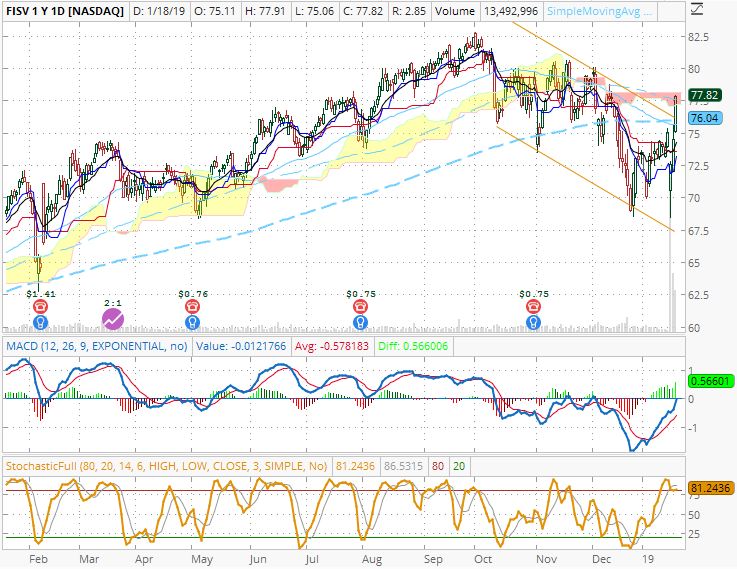Open the November lightbulb event icon

(533, 322)
